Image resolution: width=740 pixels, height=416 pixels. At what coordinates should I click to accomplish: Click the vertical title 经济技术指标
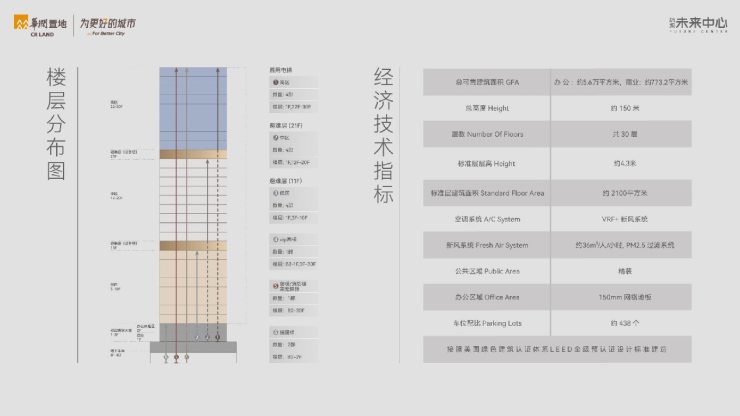pos(383,136)
